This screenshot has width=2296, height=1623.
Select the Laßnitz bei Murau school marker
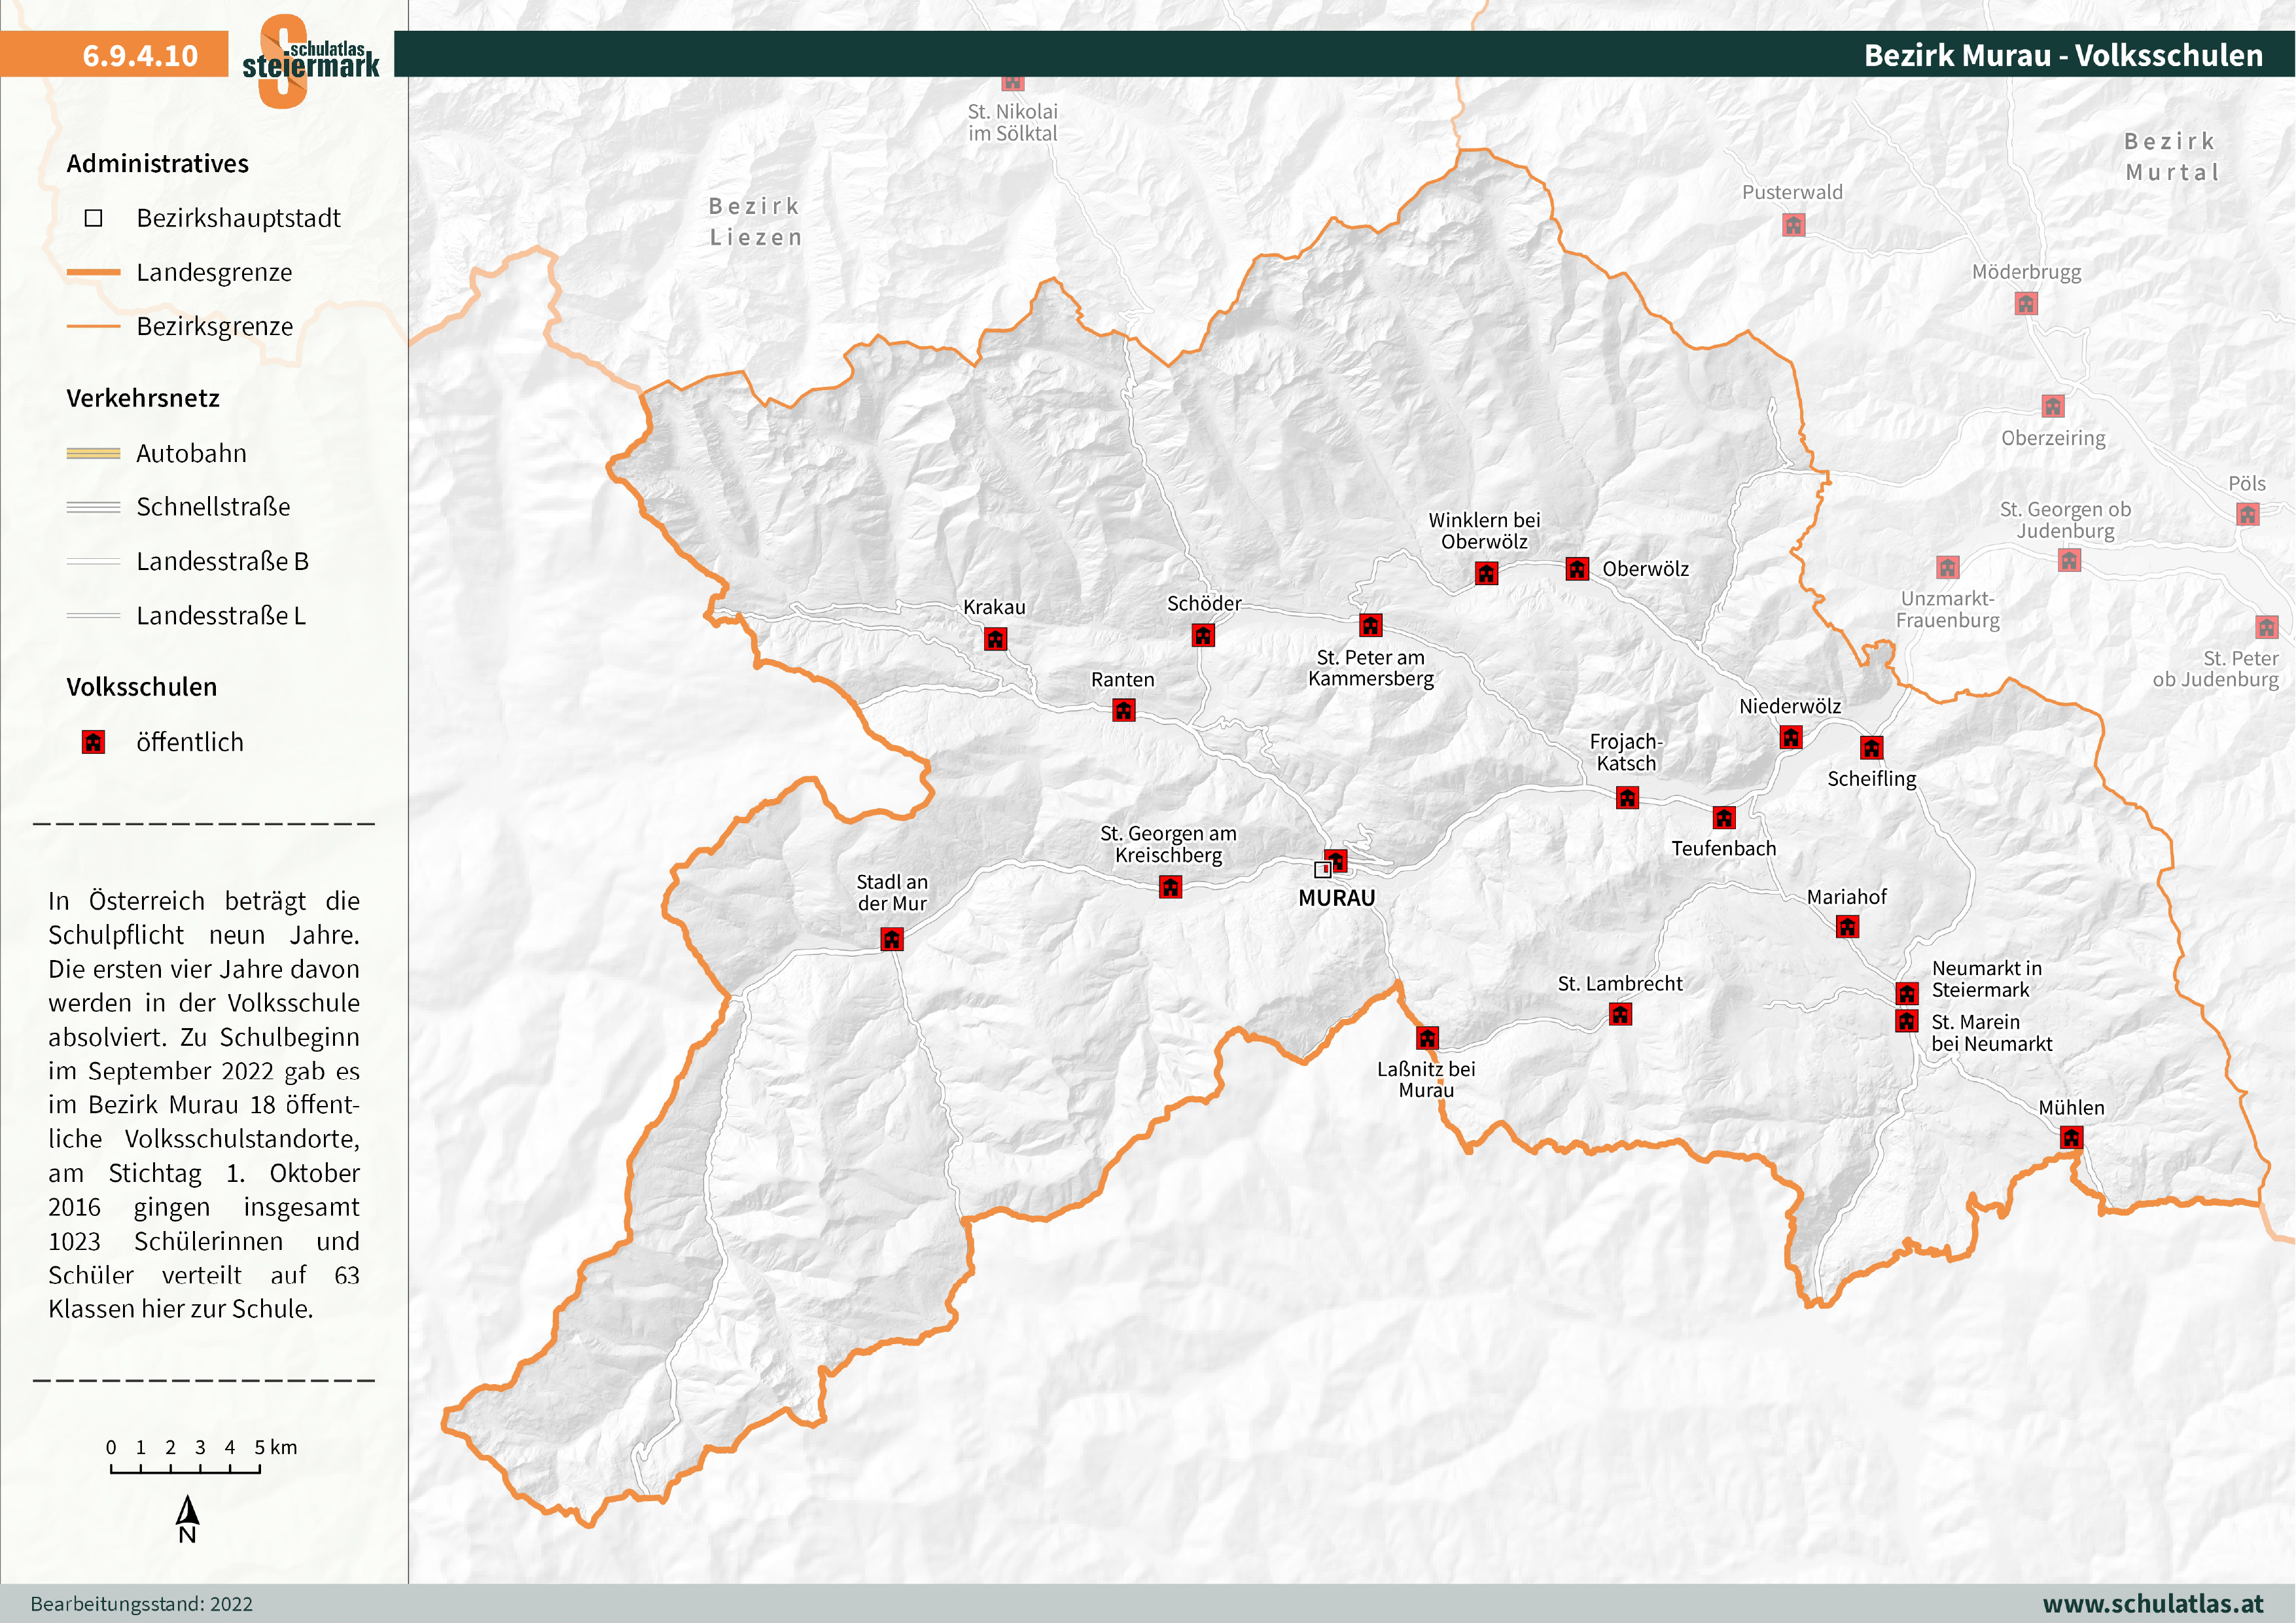1427,1038
